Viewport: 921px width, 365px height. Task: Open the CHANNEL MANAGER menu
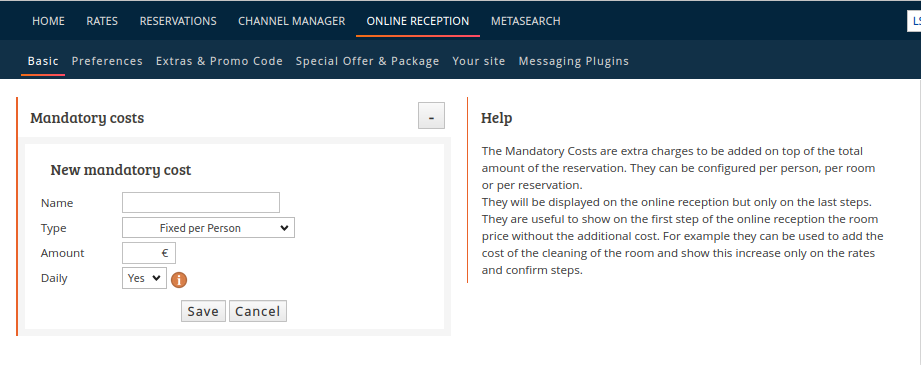(x=291, y=21)
